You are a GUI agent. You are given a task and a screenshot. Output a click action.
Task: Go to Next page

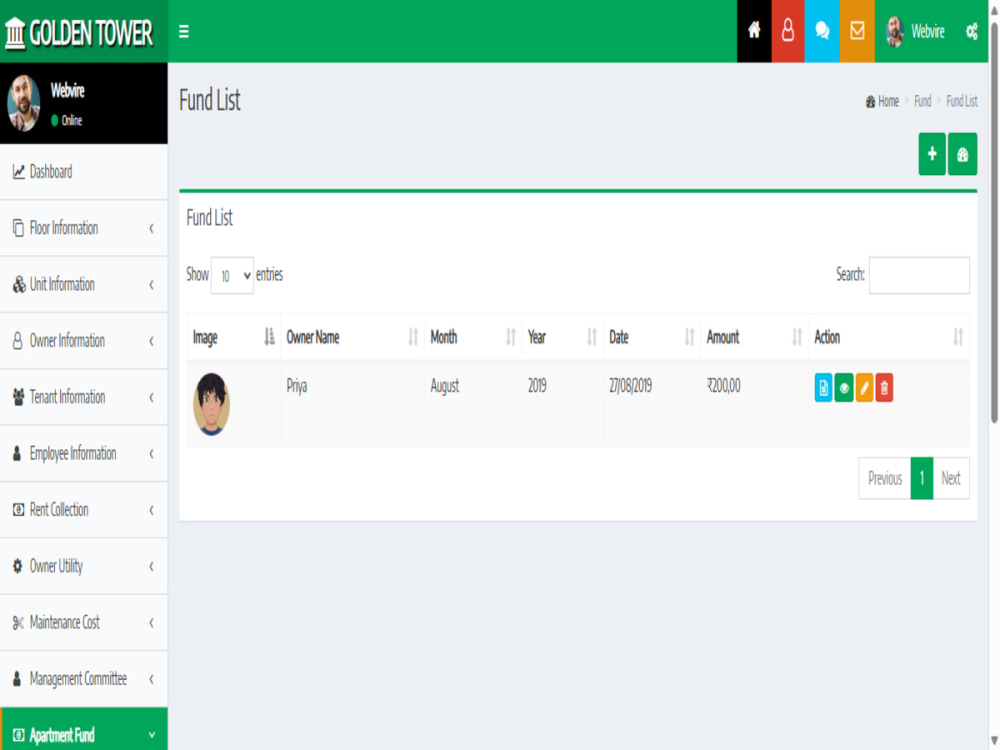[951, 478]
